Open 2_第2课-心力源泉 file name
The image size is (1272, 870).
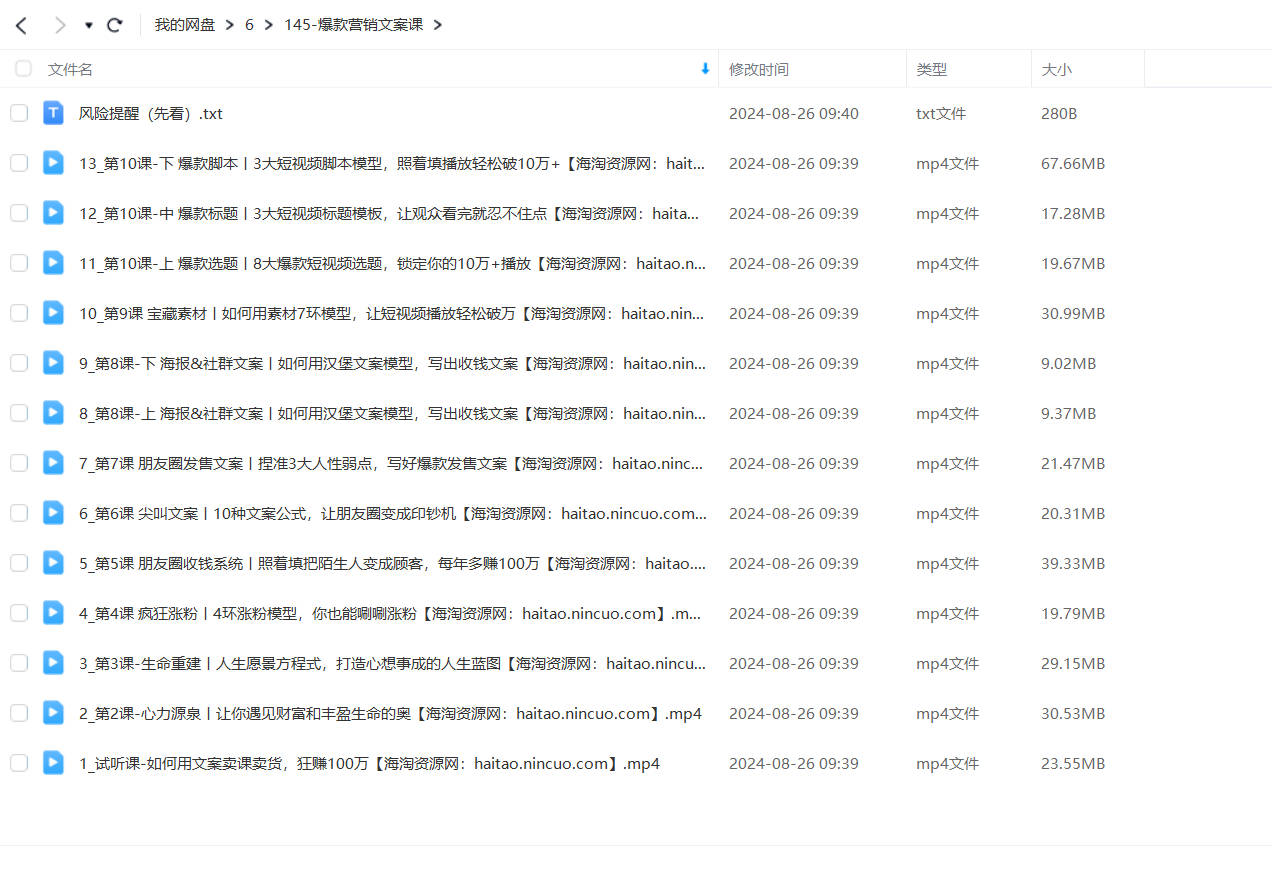coord(390,713)
